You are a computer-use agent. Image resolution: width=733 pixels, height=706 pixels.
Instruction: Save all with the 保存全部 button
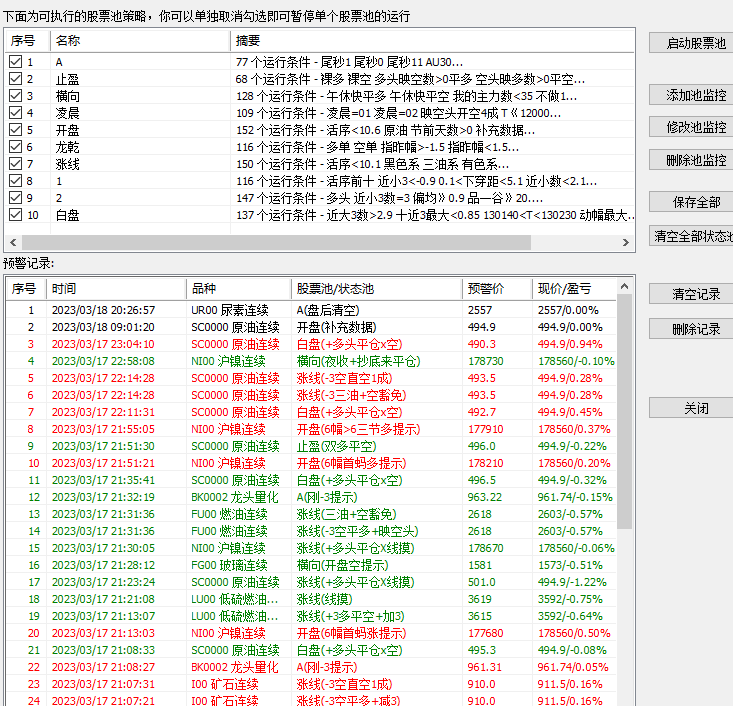coord(692,202)
